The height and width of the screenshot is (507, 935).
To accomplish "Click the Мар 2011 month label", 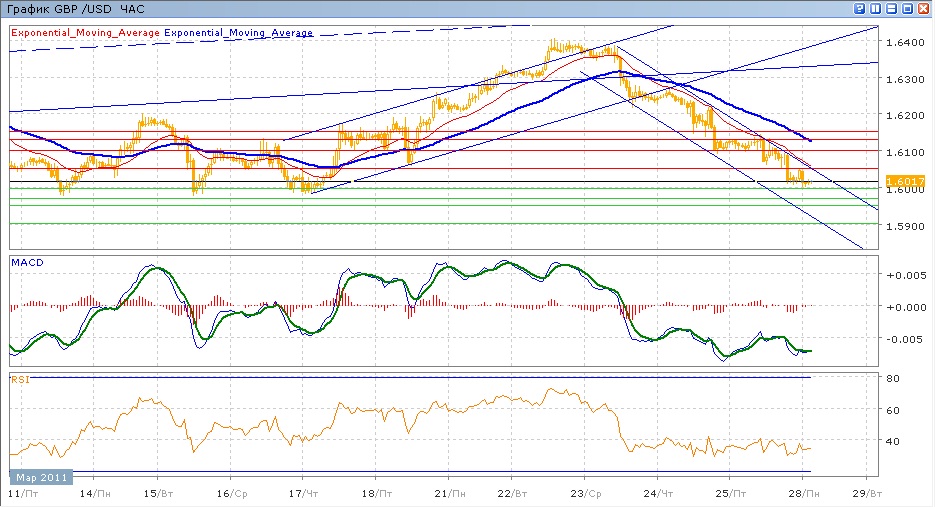I will pos(41,478).
